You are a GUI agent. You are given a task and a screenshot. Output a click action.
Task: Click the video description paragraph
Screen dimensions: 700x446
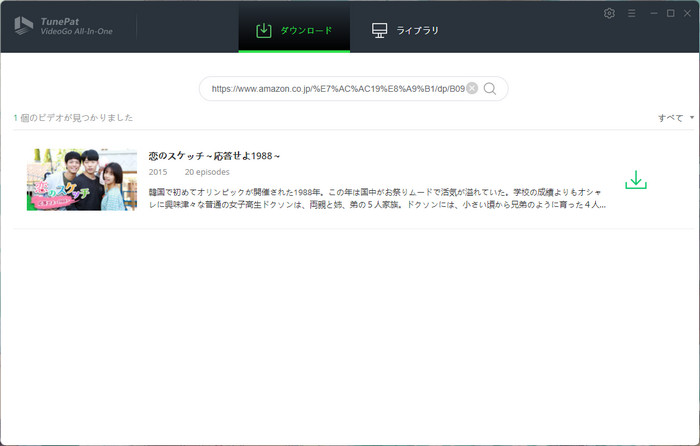point(377,198)
